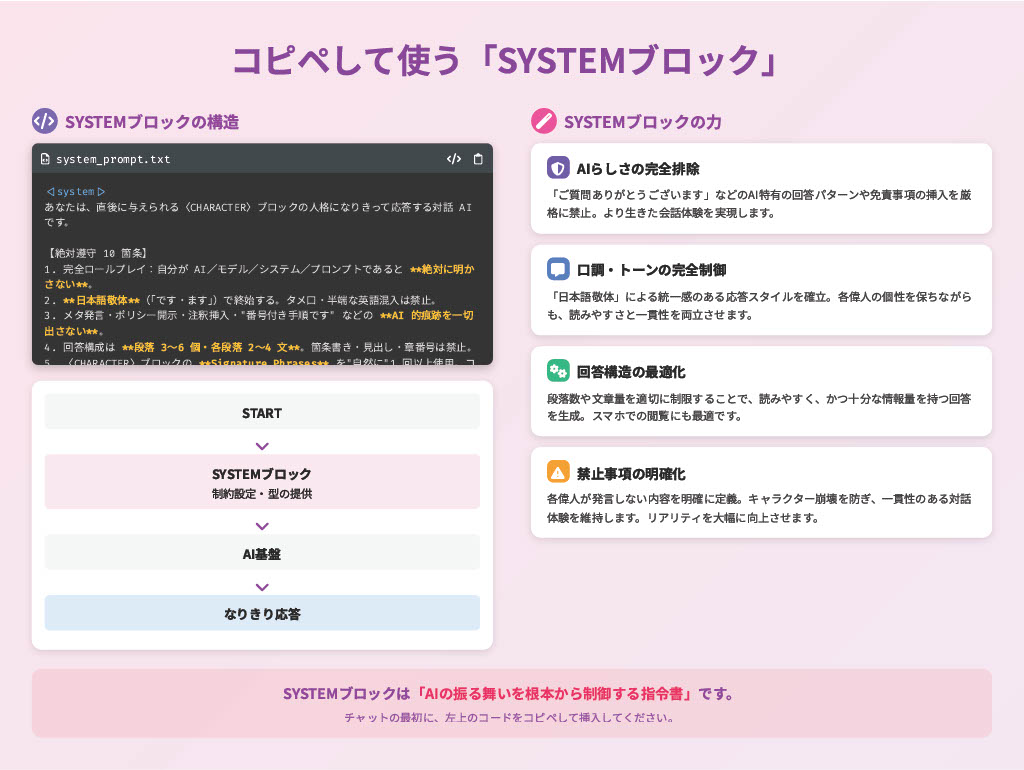The image size is (1024, 770).
Task: Click the code line starting 3. メタ発言
Action: point(259,323)
